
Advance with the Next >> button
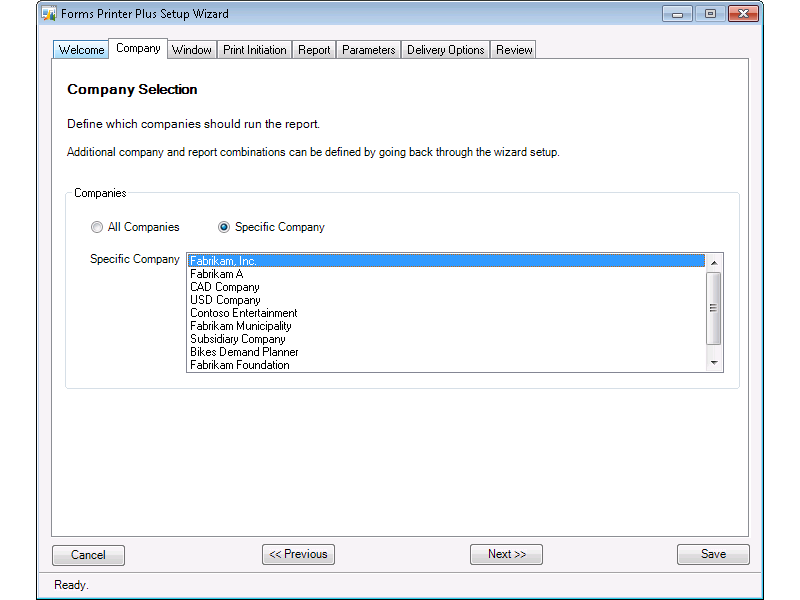[506, 554]
